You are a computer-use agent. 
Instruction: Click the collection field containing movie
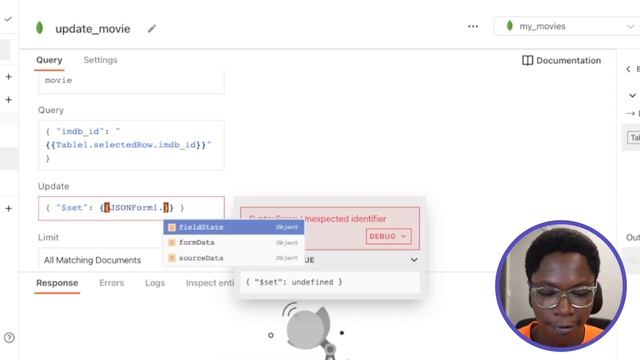(131, 81)
